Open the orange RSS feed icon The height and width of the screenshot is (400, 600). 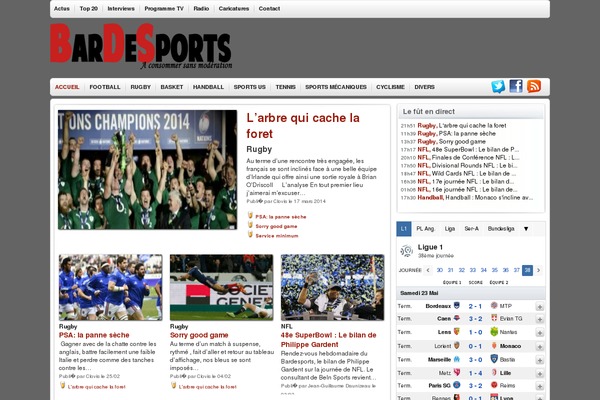pyautogui.click(x=534, y=87)
